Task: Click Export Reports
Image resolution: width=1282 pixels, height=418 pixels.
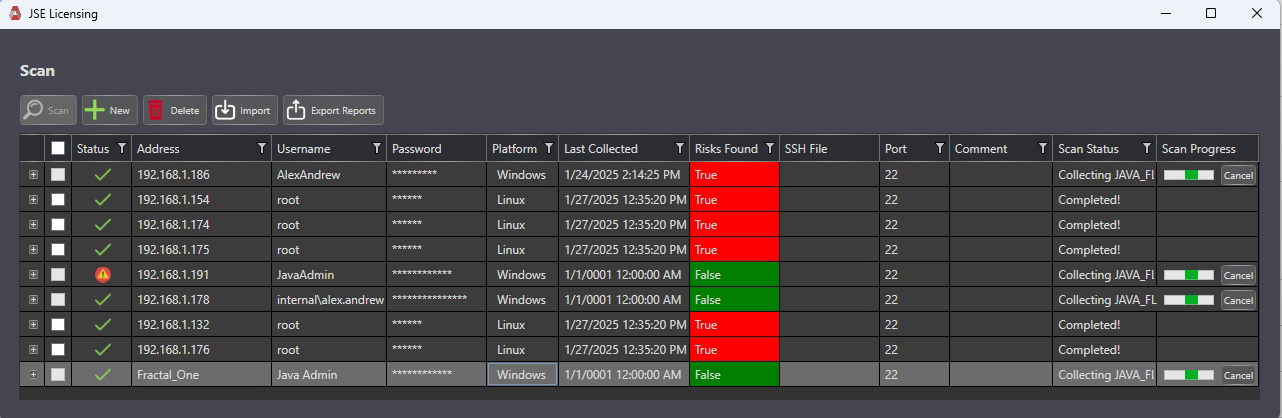Action: 333,110
